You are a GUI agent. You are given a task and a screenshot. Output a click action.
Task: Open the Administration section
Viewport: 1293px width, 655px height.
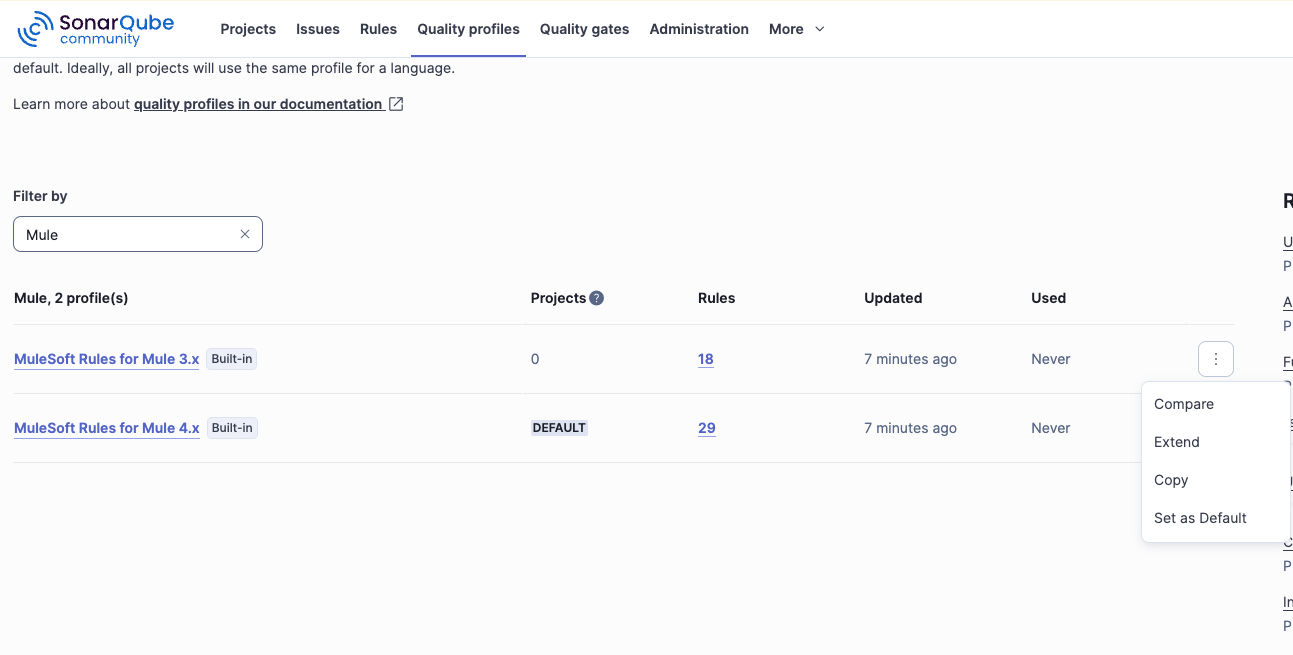[x=699, y=29]
